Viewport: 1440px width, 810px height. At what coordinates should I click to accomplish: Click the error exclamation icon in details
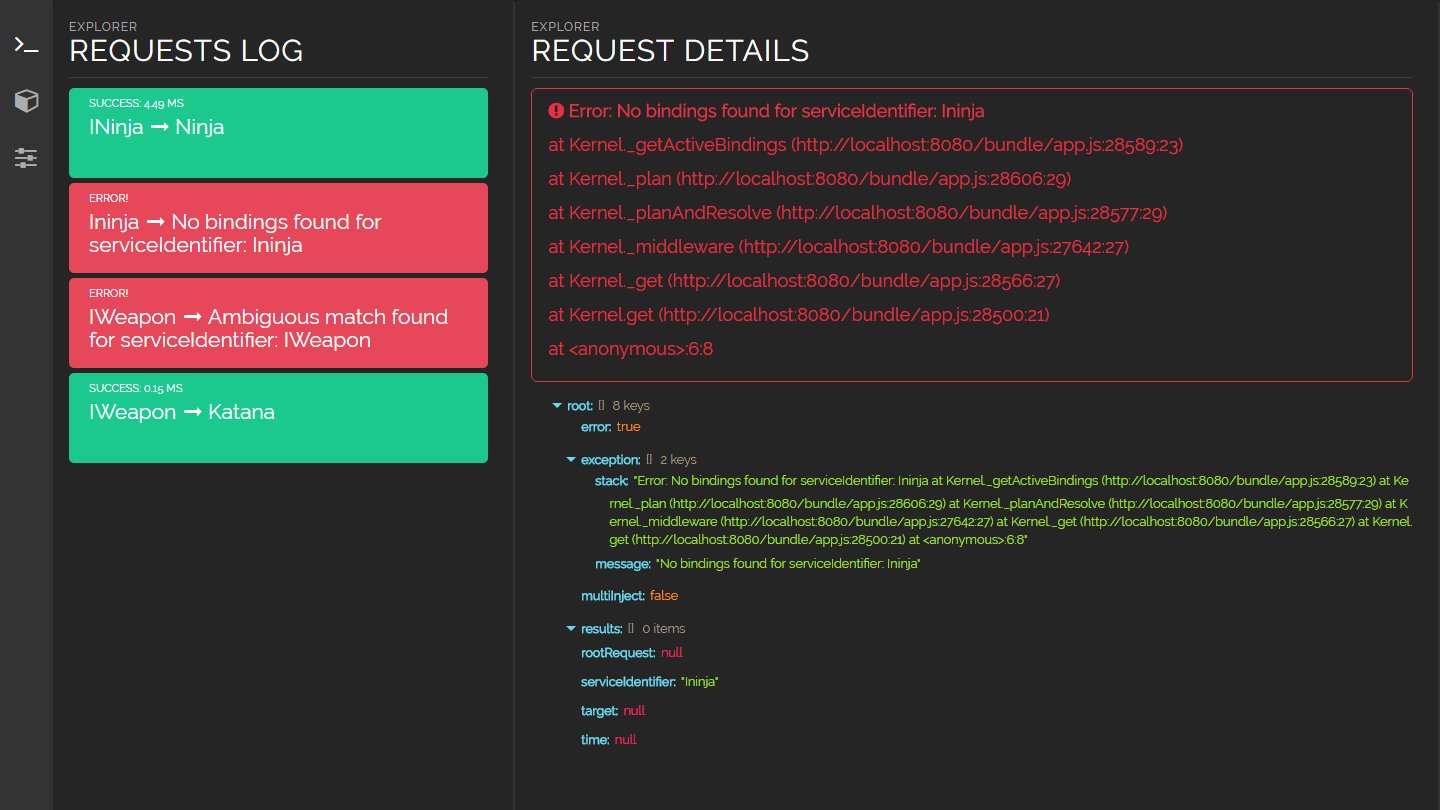point(556,111)
